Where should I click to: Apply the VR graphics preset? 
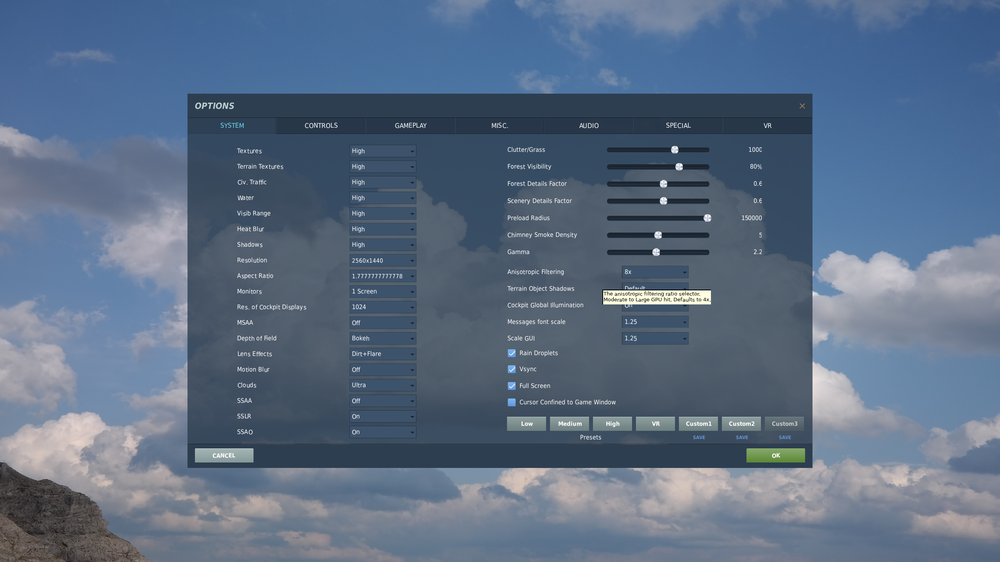coord(656,424)
